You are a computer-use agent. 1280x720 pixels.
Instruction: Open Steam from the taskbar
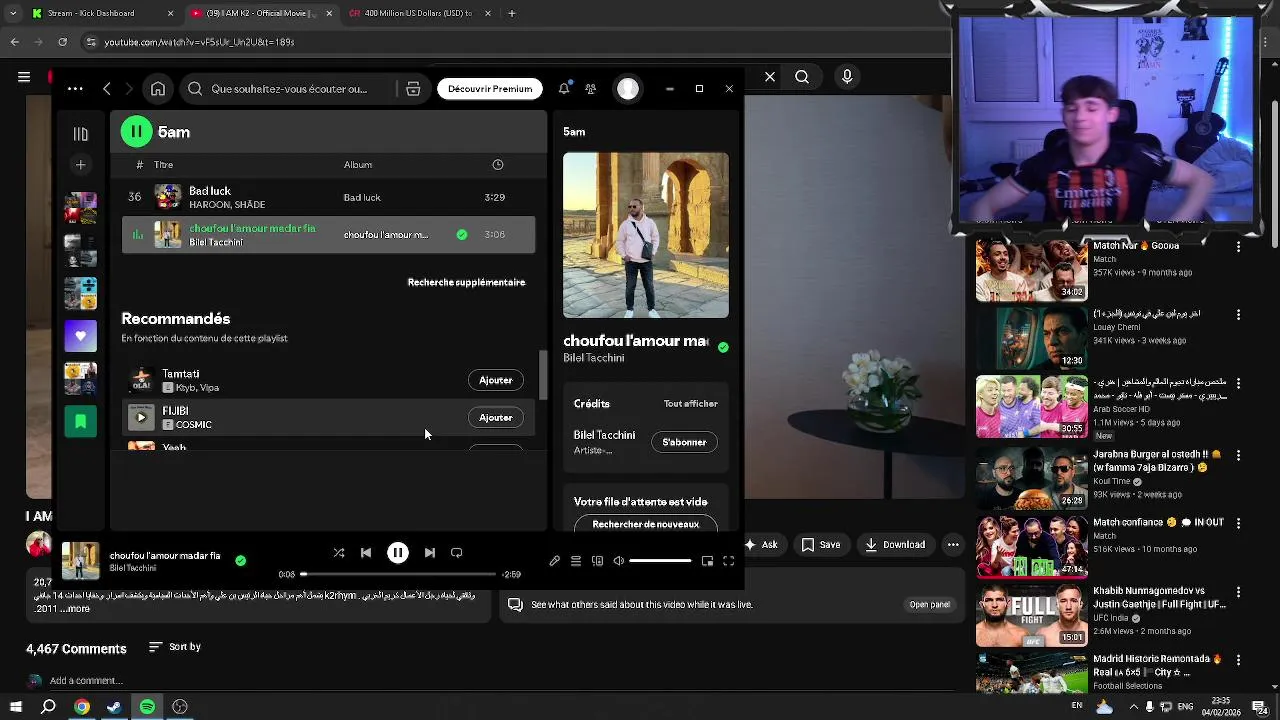pyautogui.click(x=114, y=707)
